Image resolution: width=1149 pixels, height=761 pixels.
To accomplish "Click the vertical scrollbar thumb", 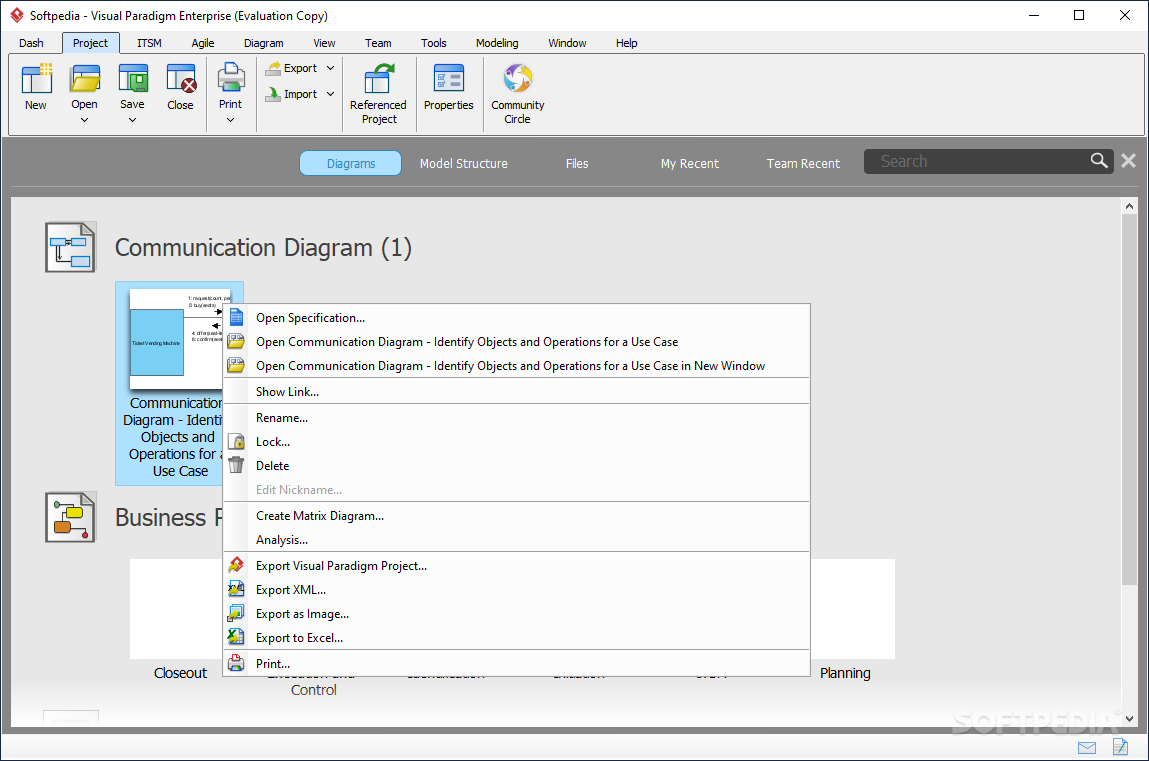I will pos(1129,400).
